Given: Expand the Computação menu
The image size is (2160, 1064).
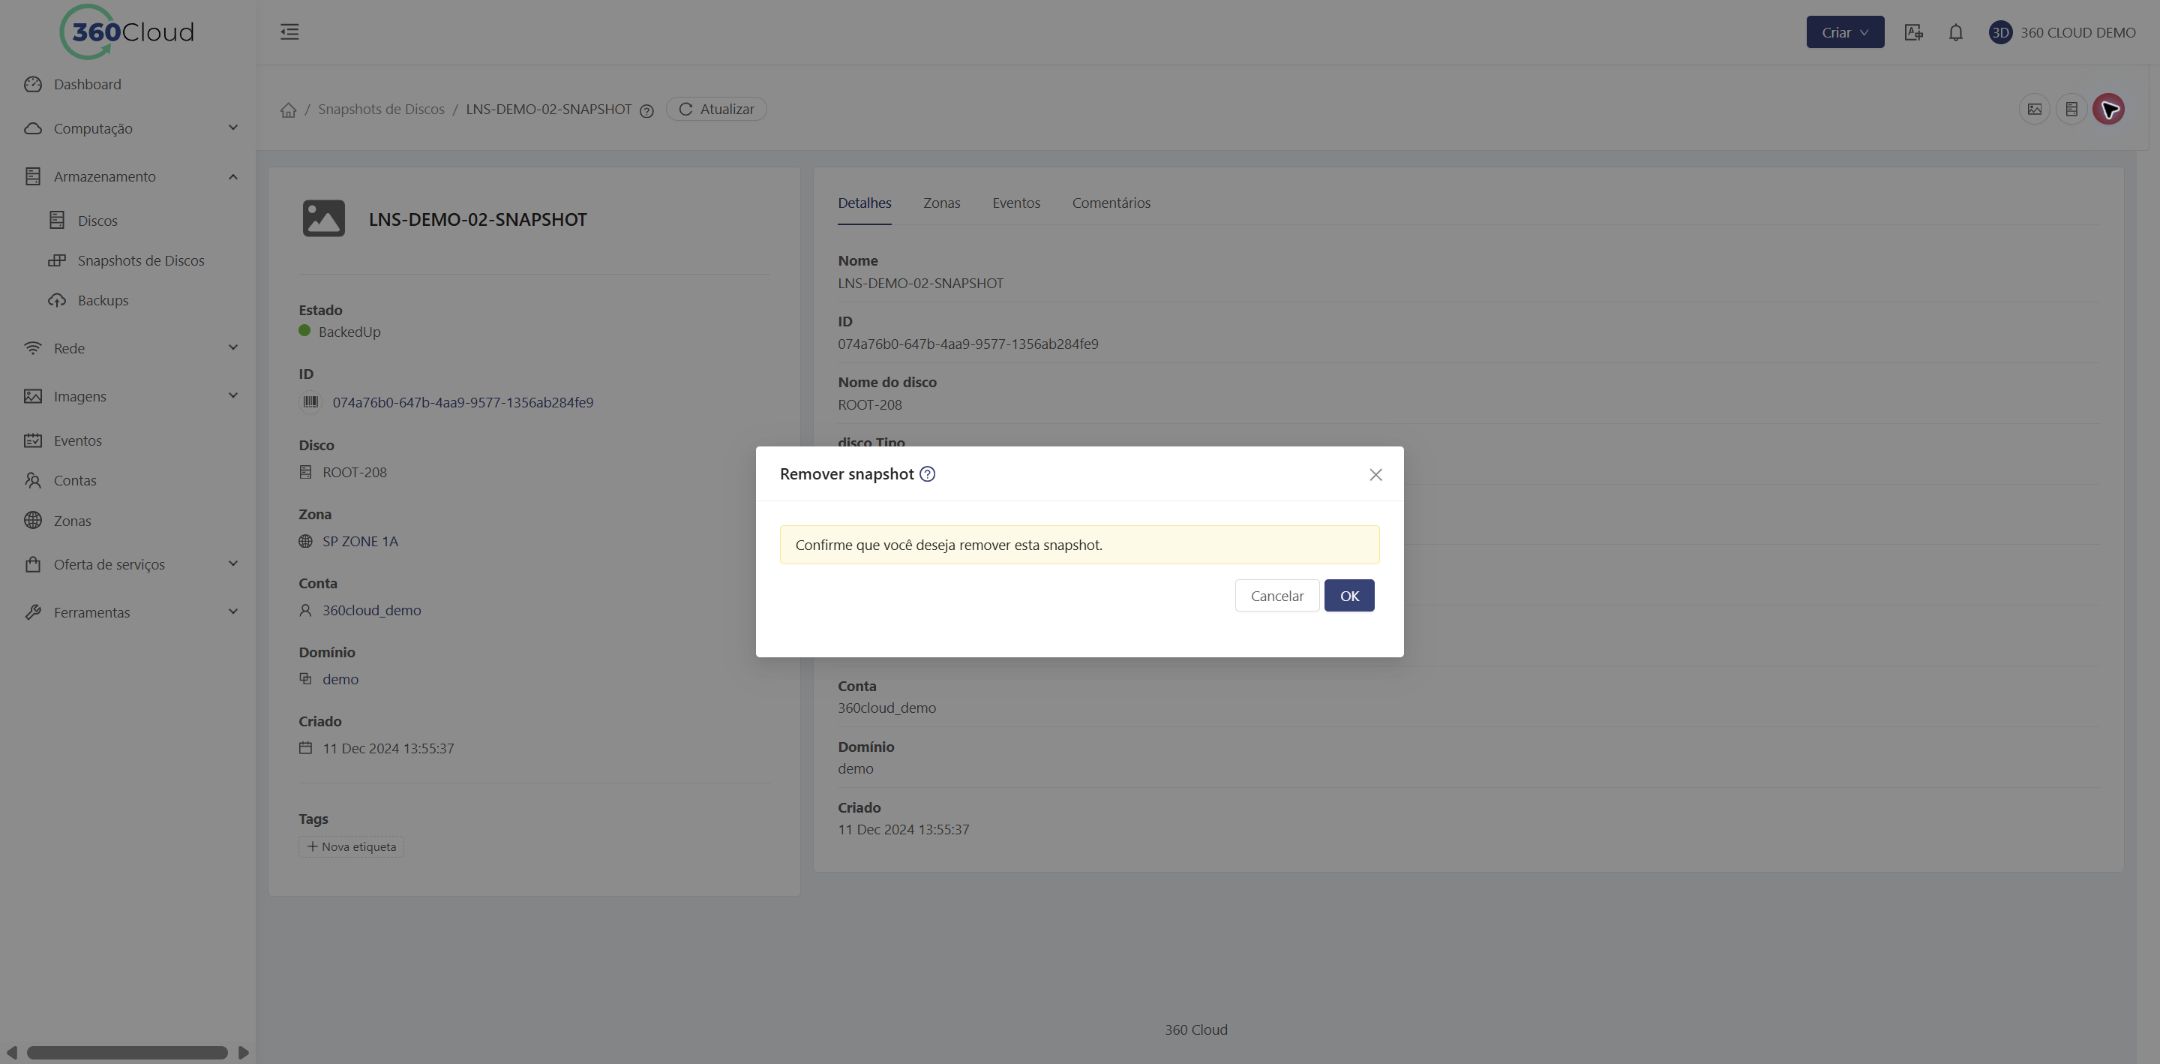Looking at the screenshot, I should click(128, 128).
